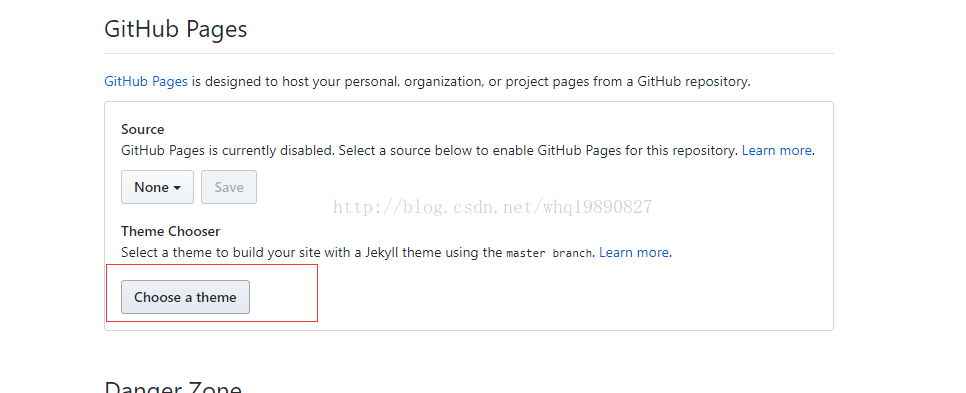
Task: Click the Danger Zone heading
Action: [x=173, y=387]
